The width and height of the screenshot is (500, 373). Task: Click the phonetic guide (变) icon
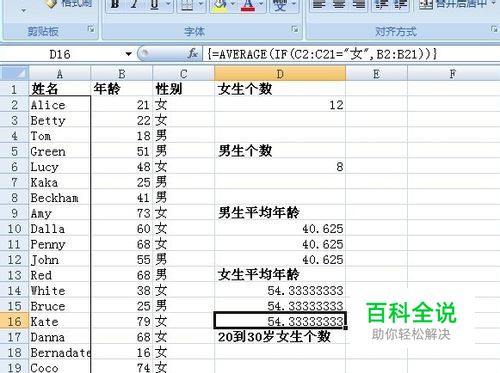pyautogui.click(x=280, y=5)
